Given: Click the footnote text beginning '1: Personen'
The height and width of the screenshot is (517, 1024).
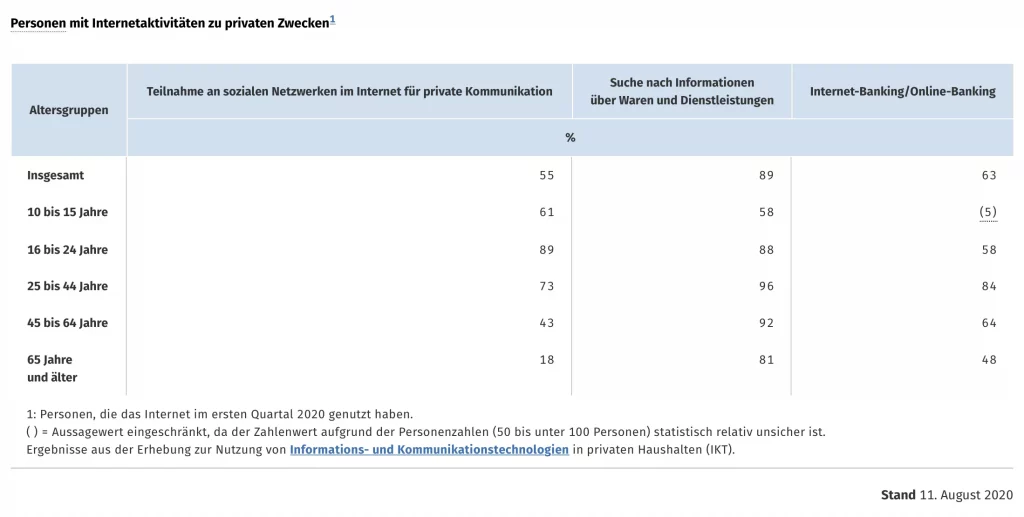Looking at the screenshot, I should click(219, 414).
